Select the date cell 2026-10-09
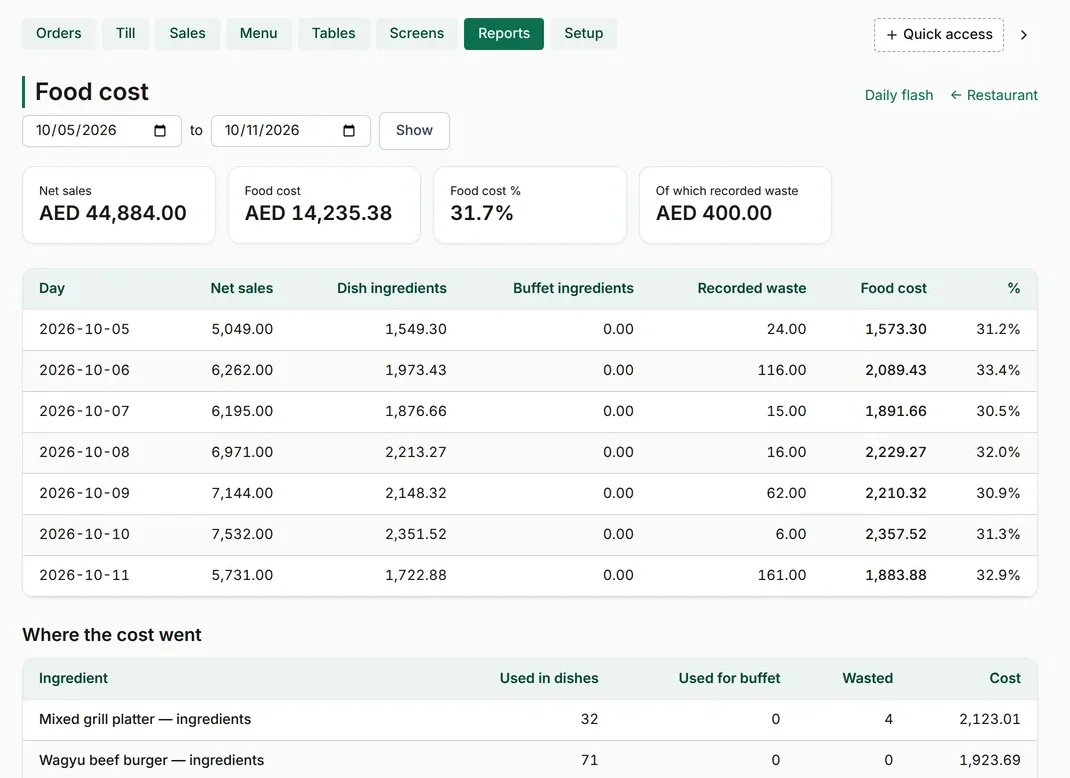 point(84,493)
